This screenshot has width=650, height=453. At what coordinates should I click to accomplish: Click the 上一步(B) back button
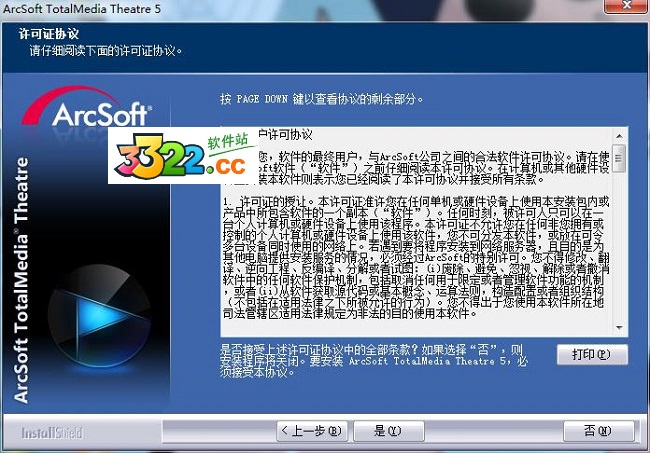[312, 431]
